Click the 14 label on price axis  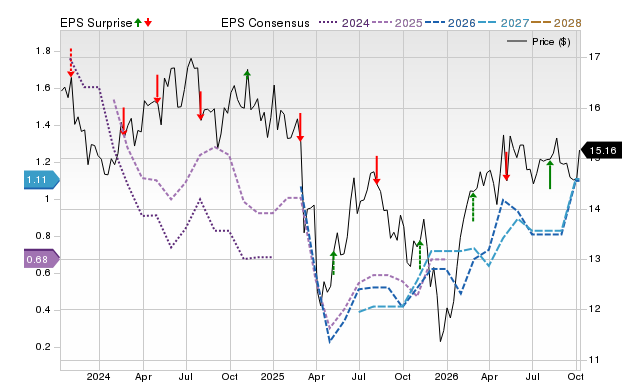point(594,209)
